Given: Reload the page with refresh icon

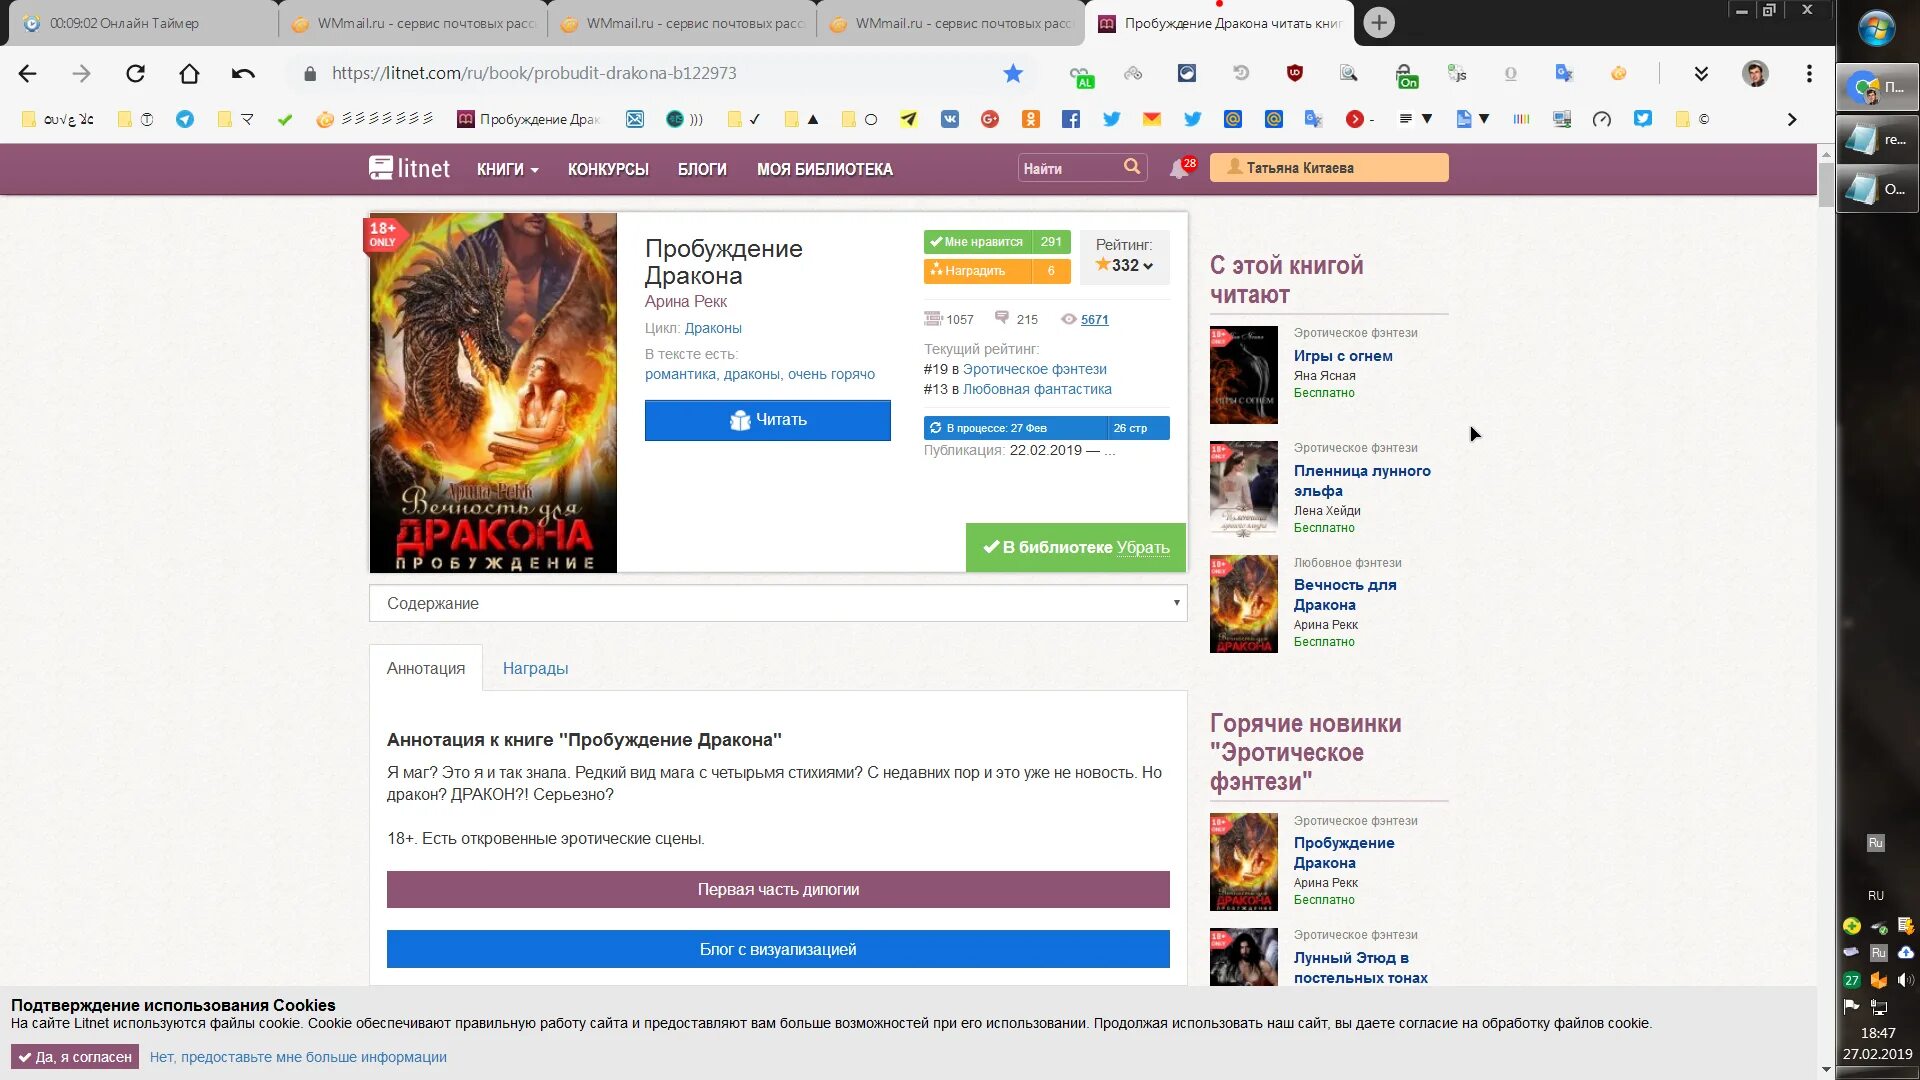Looking at the screenshot, I should point(135,73).
